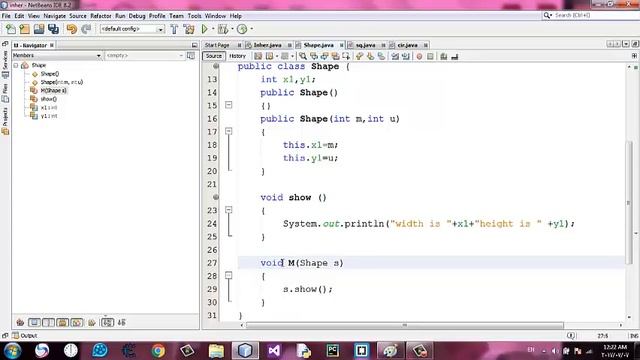Open Chrome from the taskbar
The image size is (640, 360).
[158, 351]
